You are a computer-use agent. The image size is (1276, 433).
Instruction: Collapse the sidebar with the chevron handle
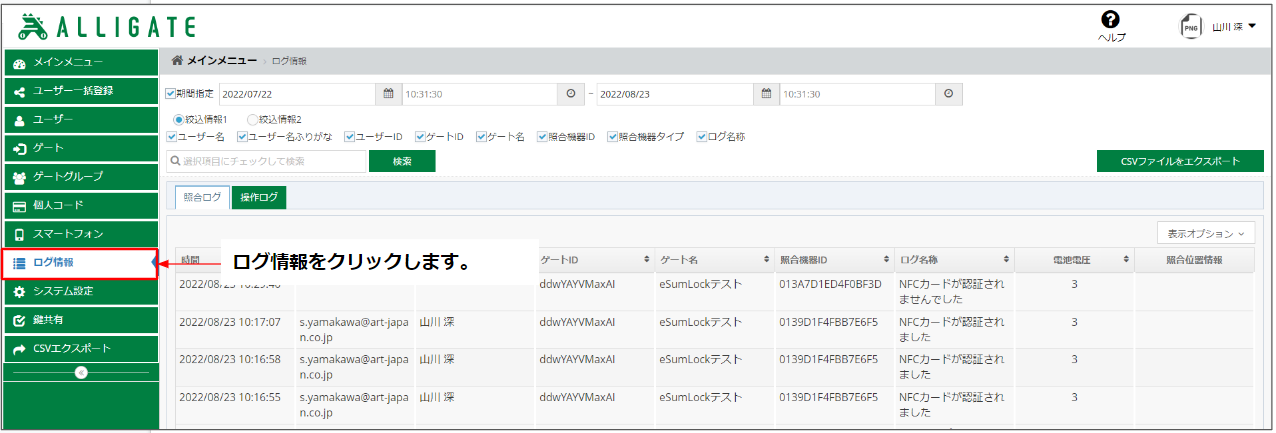(x=81, y=372)
